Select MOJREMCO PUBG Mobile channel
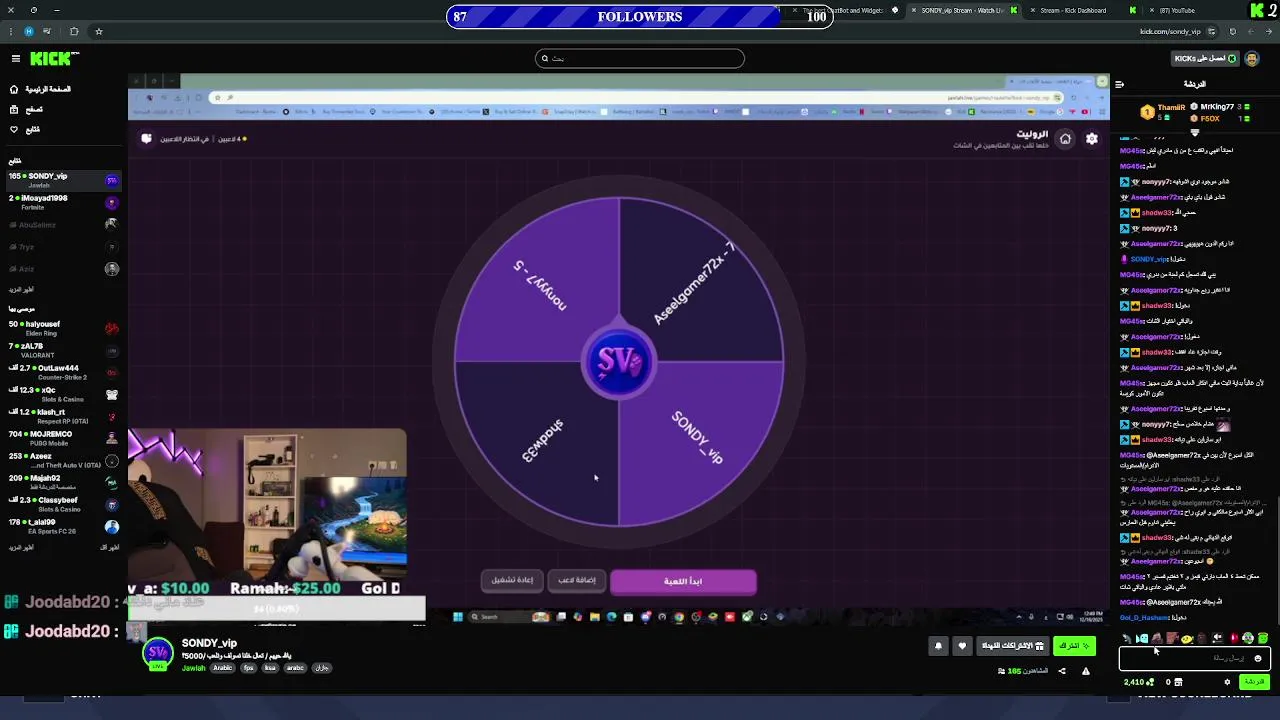1280x720 pixels. pos(64,438)
